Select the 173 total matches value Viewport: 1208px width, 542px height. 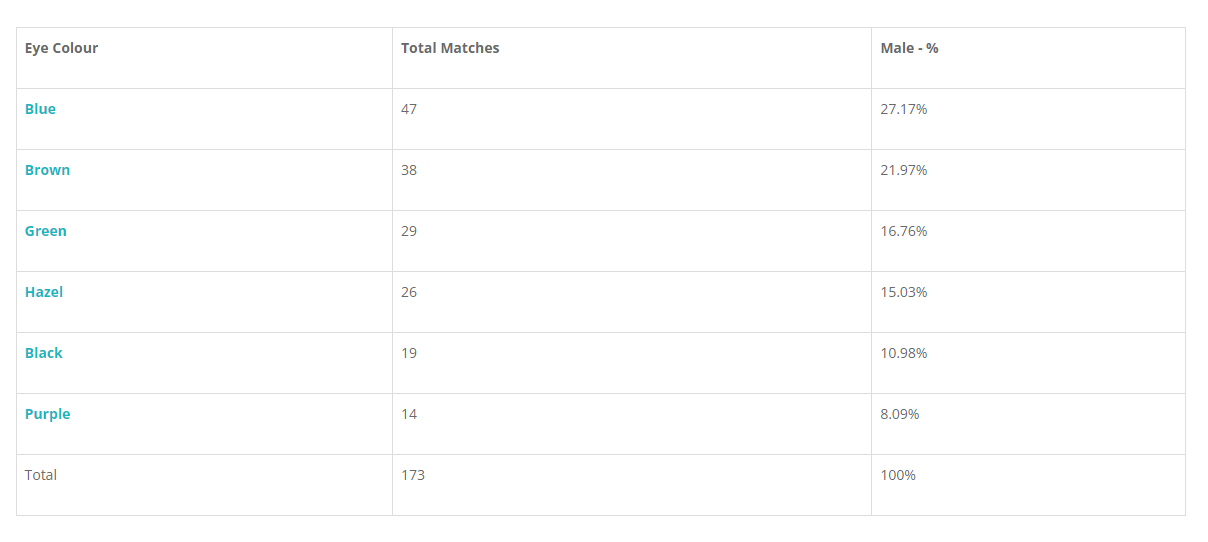(413, 475)
